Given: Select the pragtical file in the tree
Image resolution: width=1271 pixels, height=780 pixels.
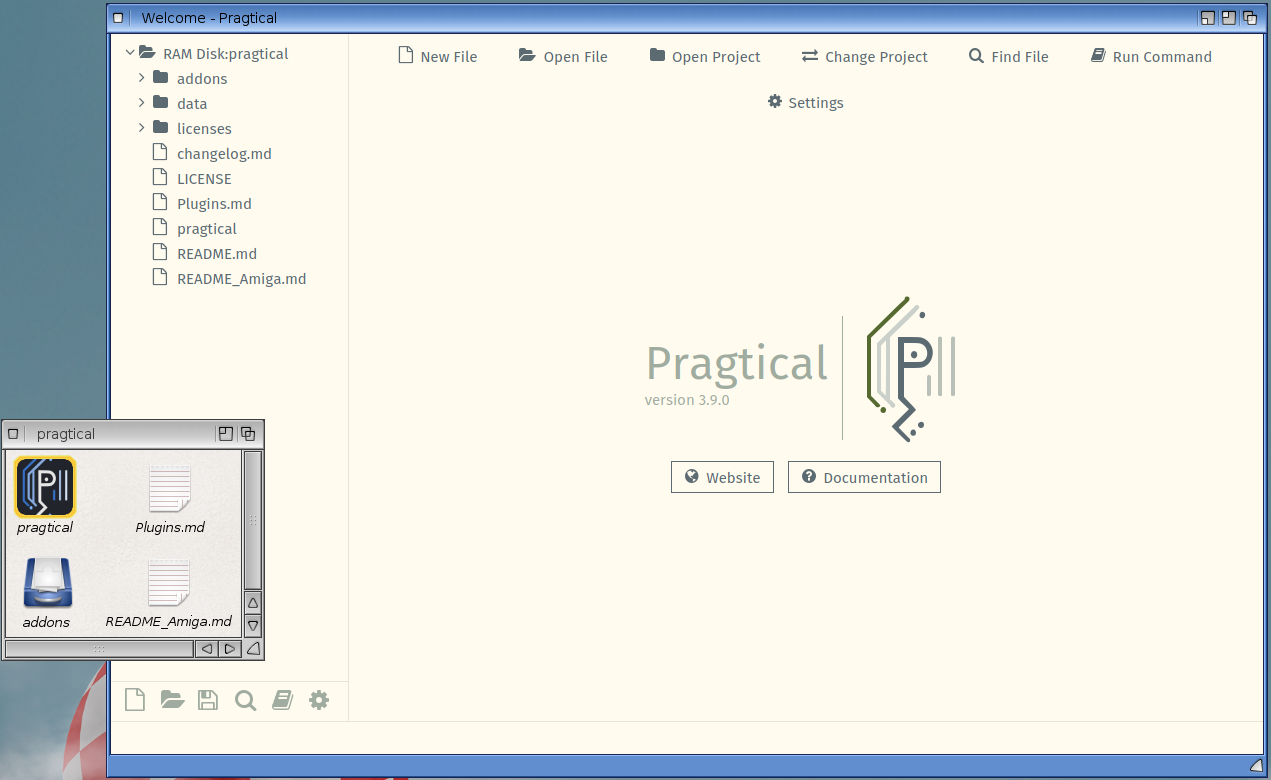Looking at the screenshot, I should click(x=207, y=228).
